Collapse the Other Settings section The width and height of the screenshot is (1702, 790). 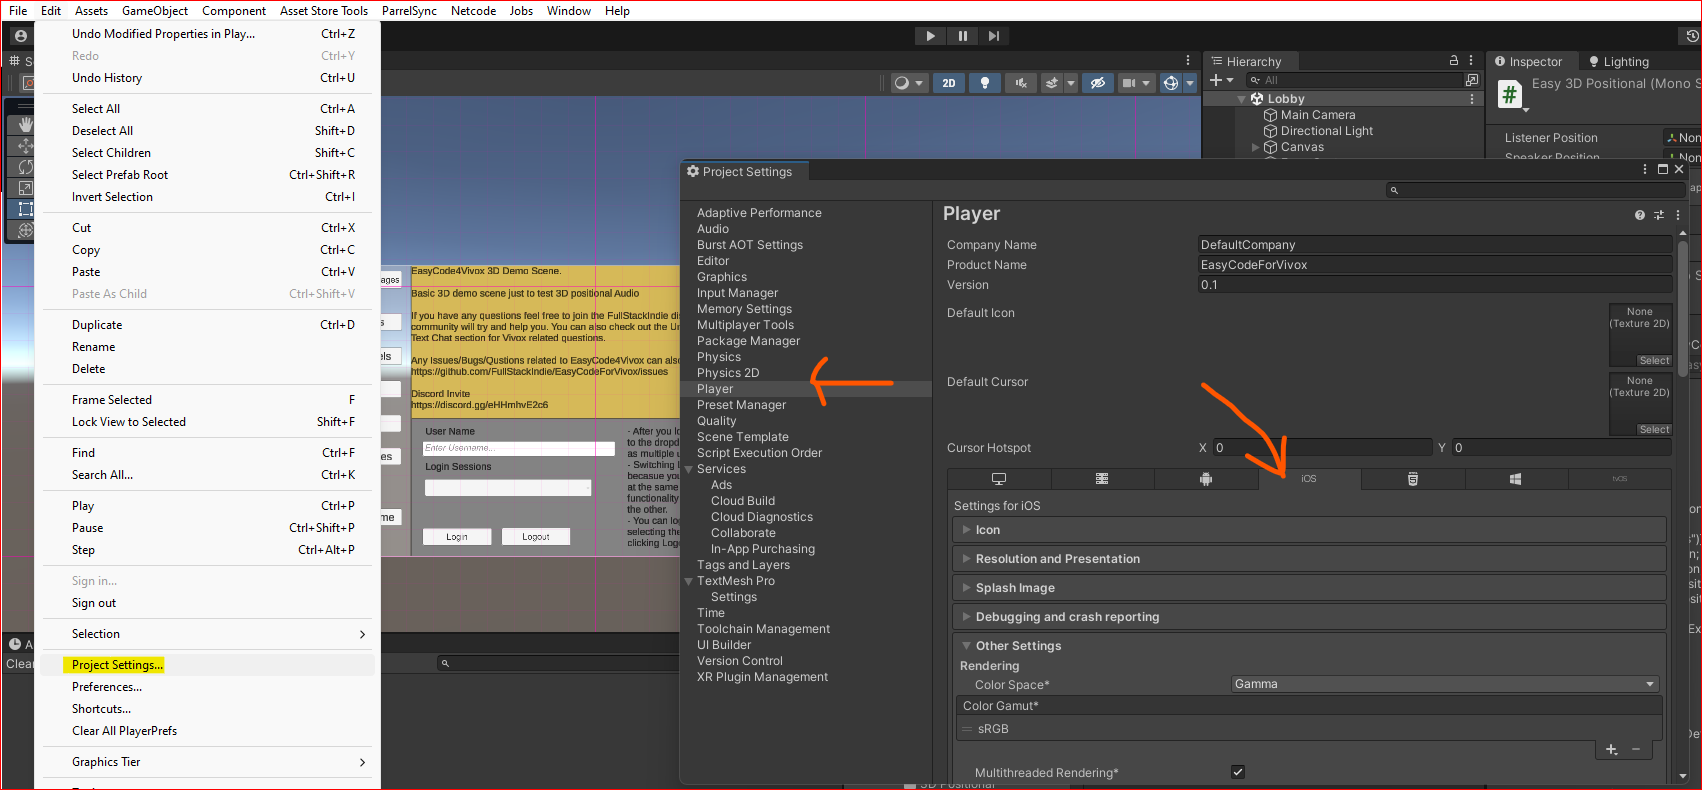[1018, 646]
